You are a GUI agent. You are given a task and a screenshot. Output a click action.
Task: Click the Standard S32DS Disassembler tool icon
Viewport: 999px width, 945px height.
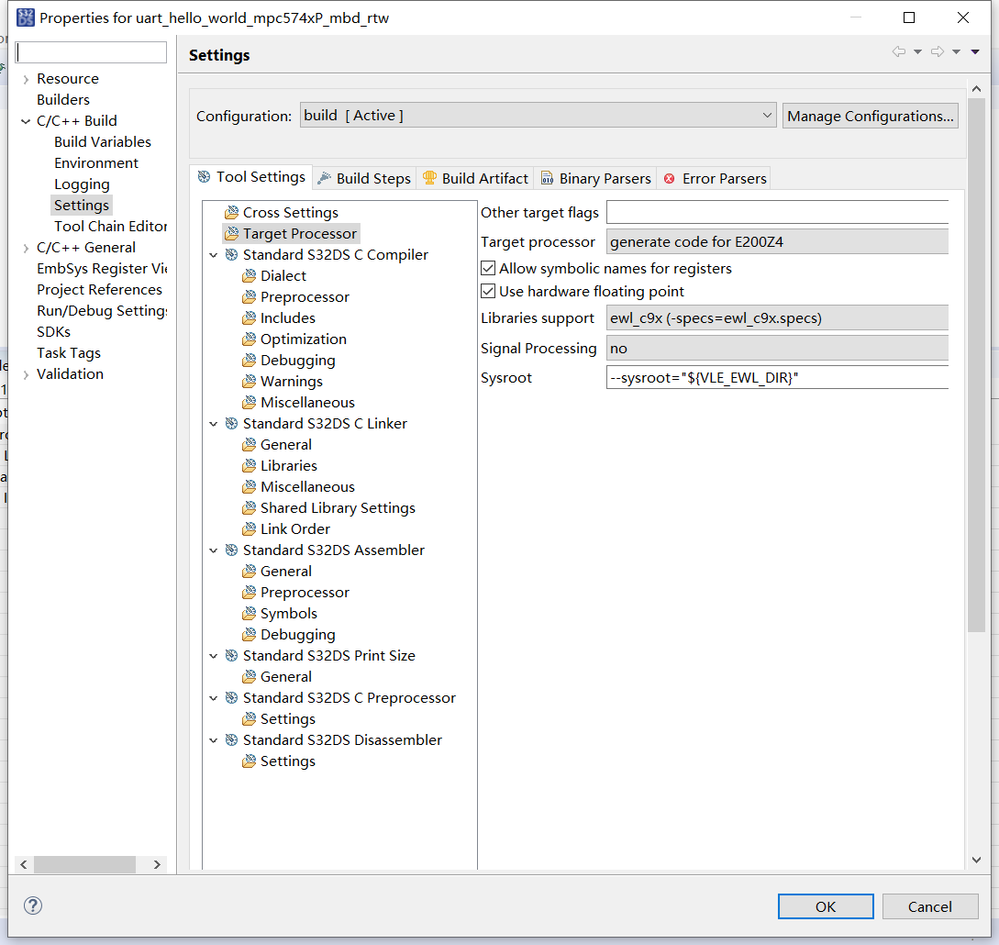232,741
